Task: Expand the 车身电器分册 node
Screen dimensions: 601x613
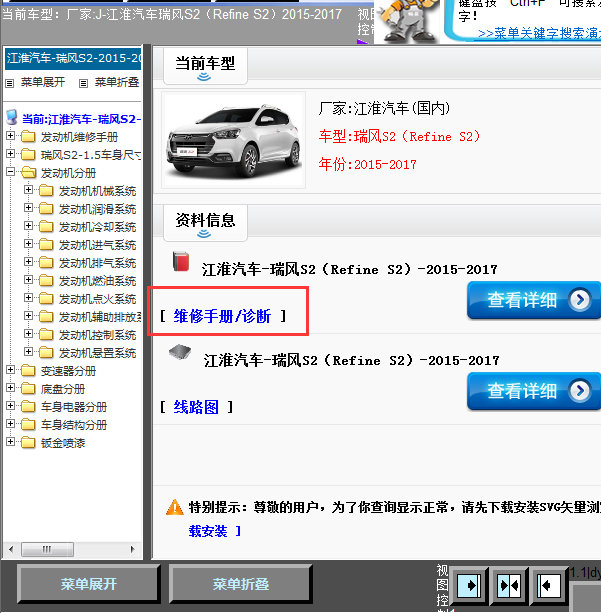Action: pyautogui.click(x=11, y=405)
